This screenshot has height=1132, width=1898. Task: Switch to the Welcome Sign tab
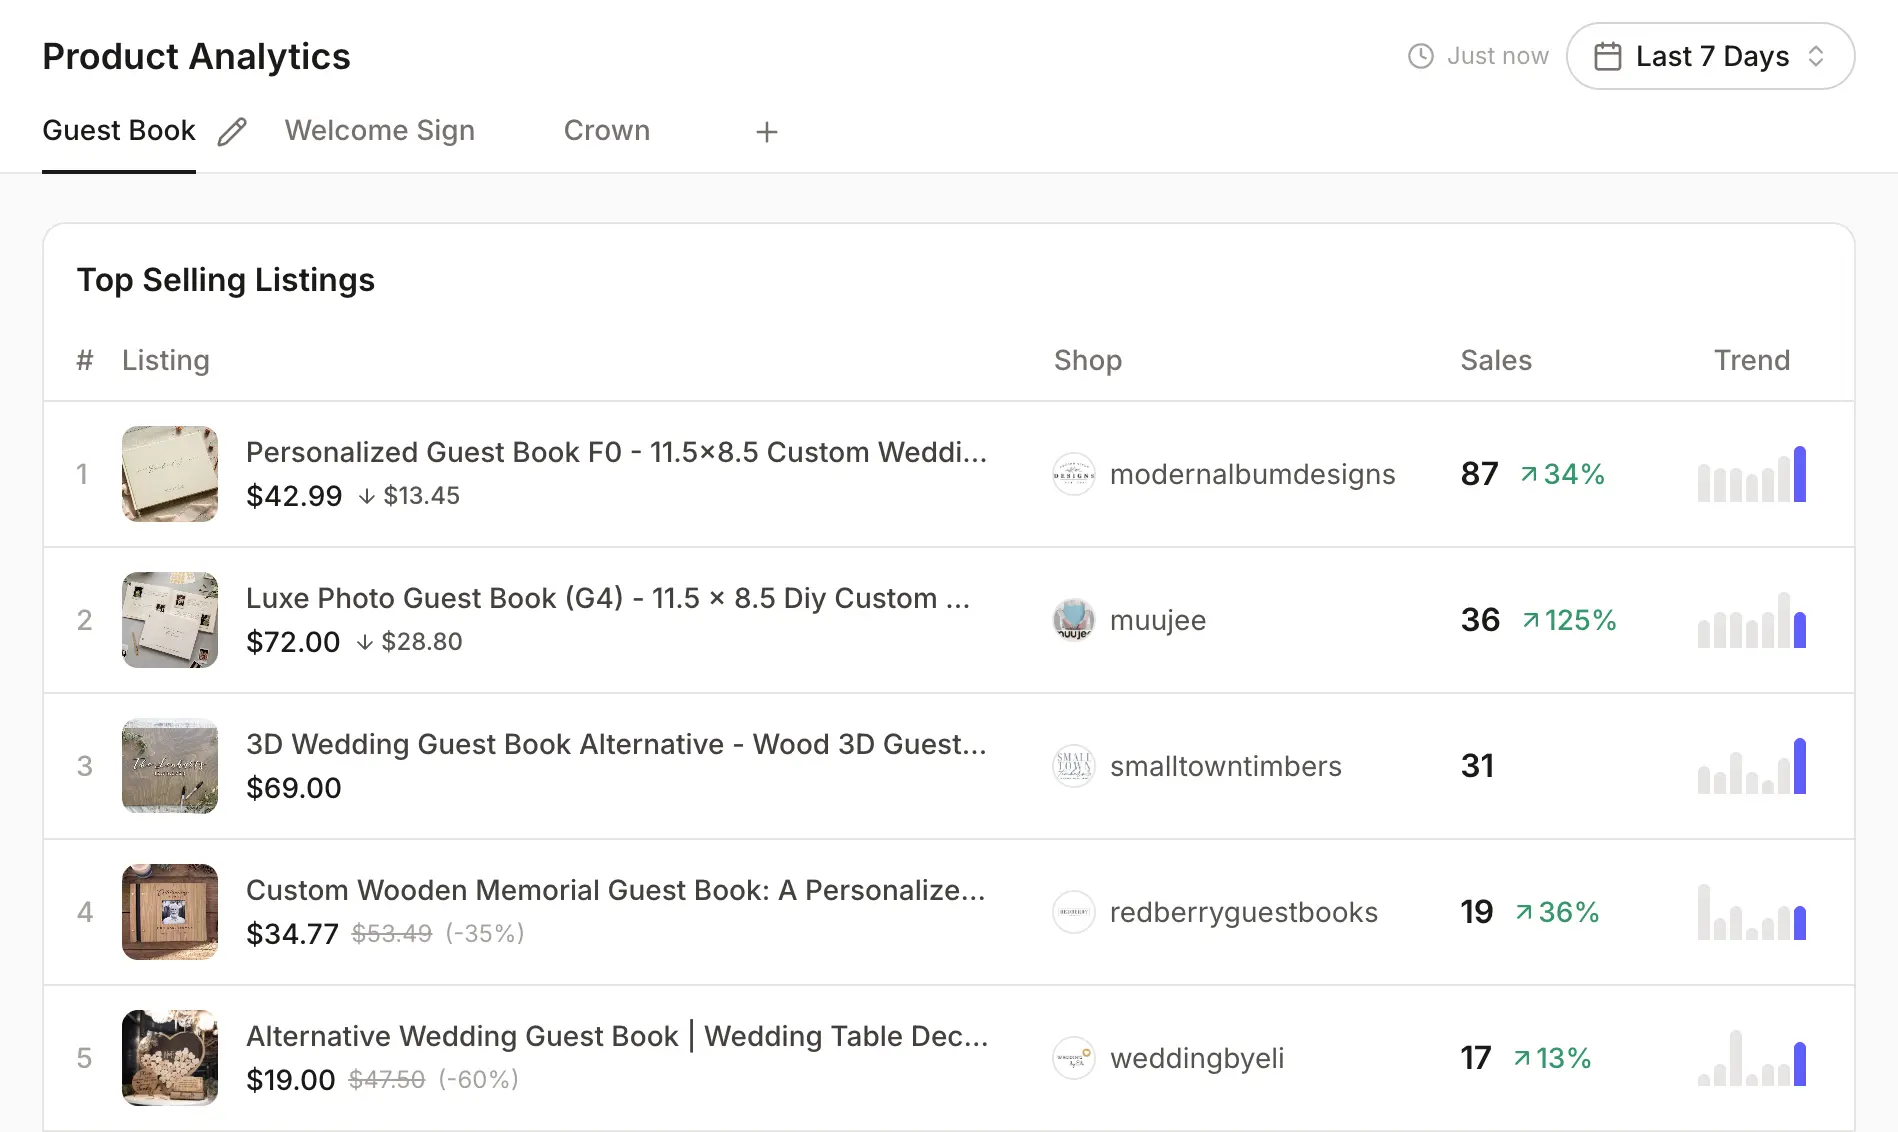(380, 131)
